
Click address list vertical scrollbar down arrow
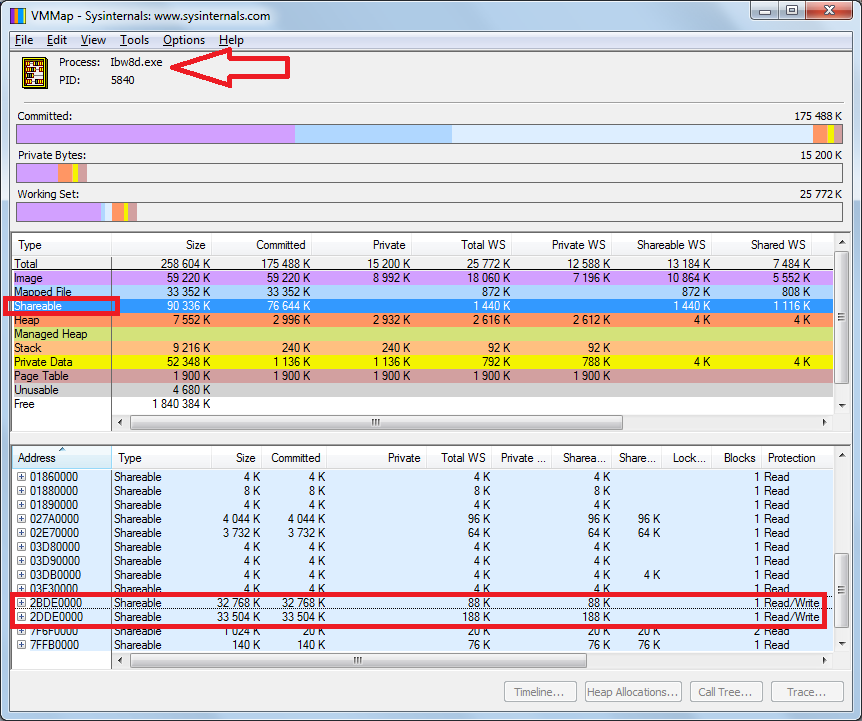[x=841, y=644]
